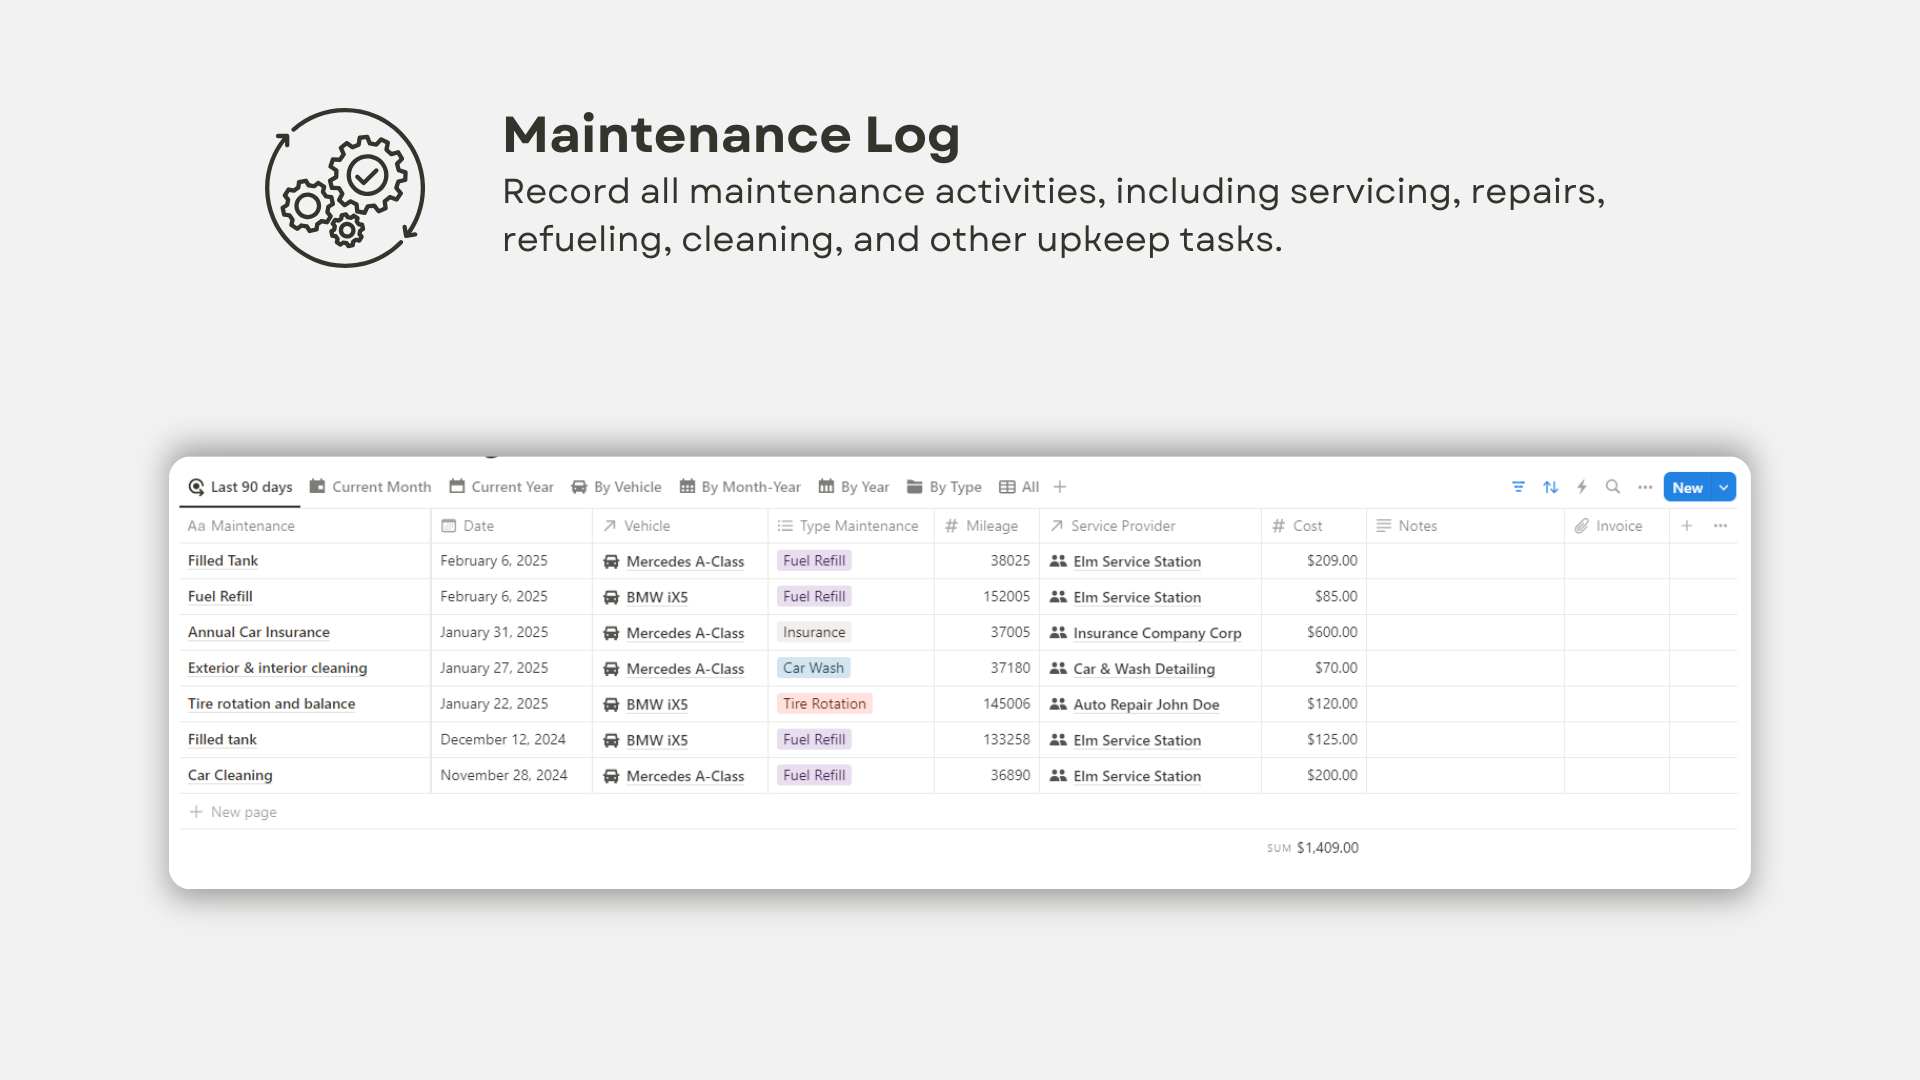Click empty Notes cell in Filled Tank row
Image resolution: width=1920 pixels, height=1080 pixels.
1465,561
